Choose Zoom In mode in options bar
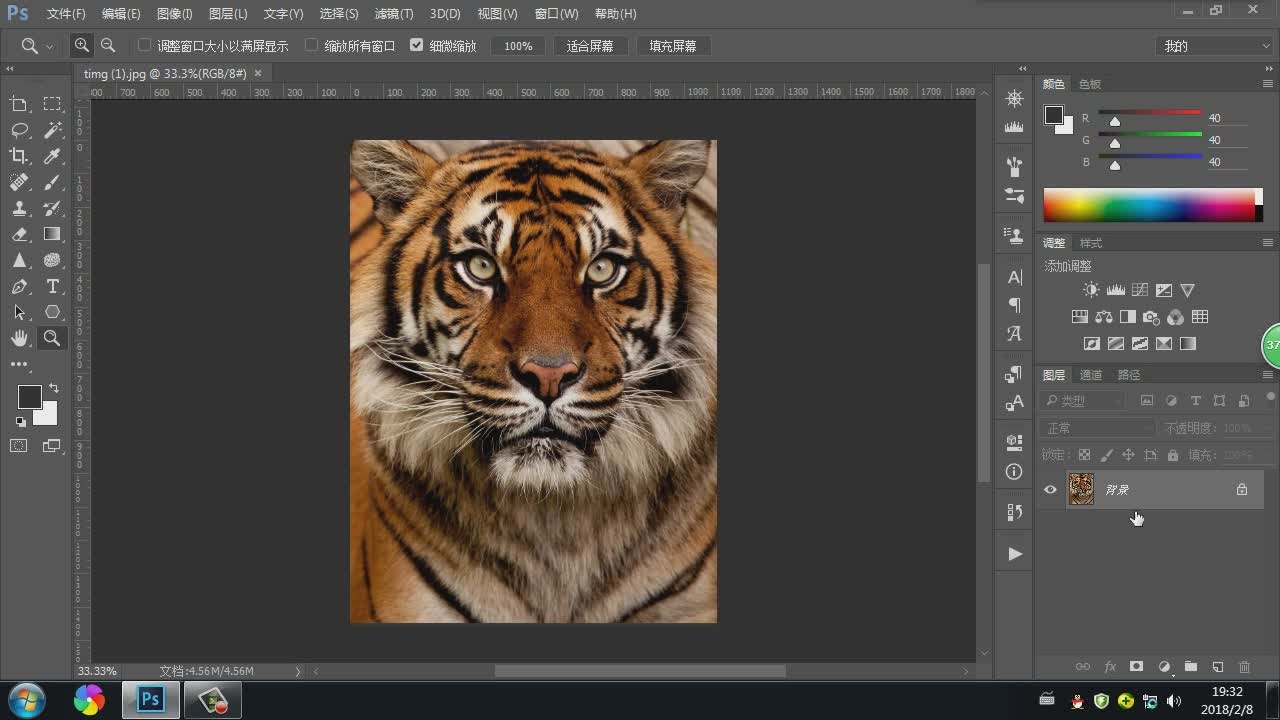Screen dimensions: 1280x720 81,45
